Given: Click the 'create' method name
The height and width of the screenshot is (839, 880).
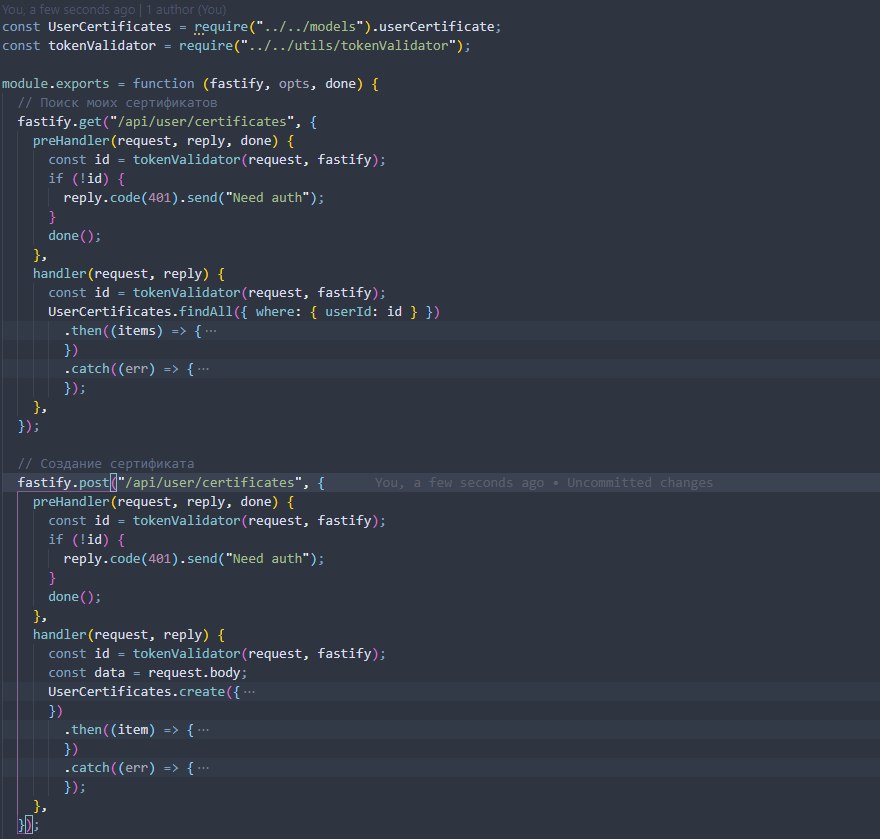Looking at the screenshot, I should pyautogui.click(x=202, y=692).
